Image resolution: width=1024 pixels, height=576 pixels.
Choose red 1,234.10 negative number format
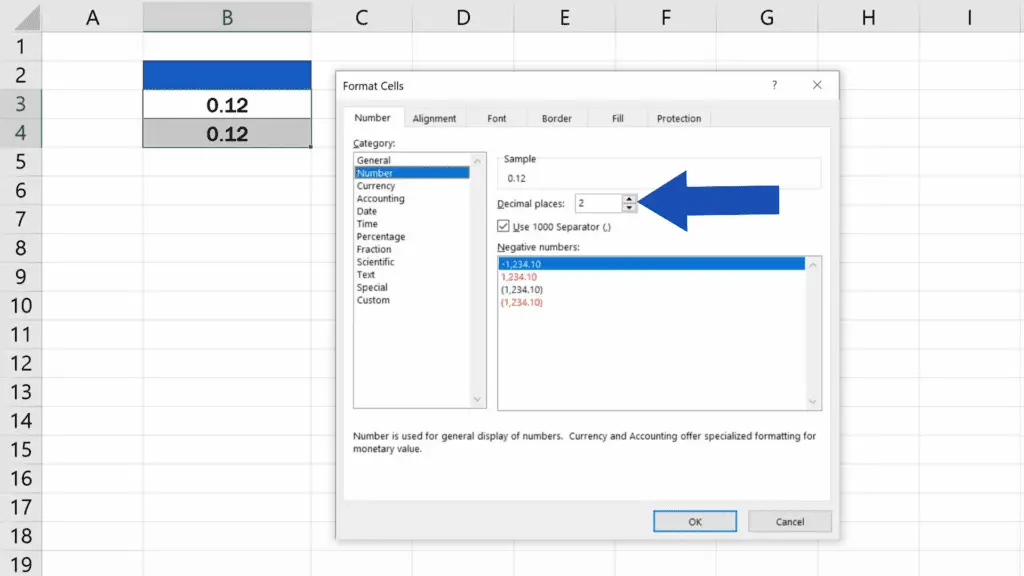(x=652, y=276)
